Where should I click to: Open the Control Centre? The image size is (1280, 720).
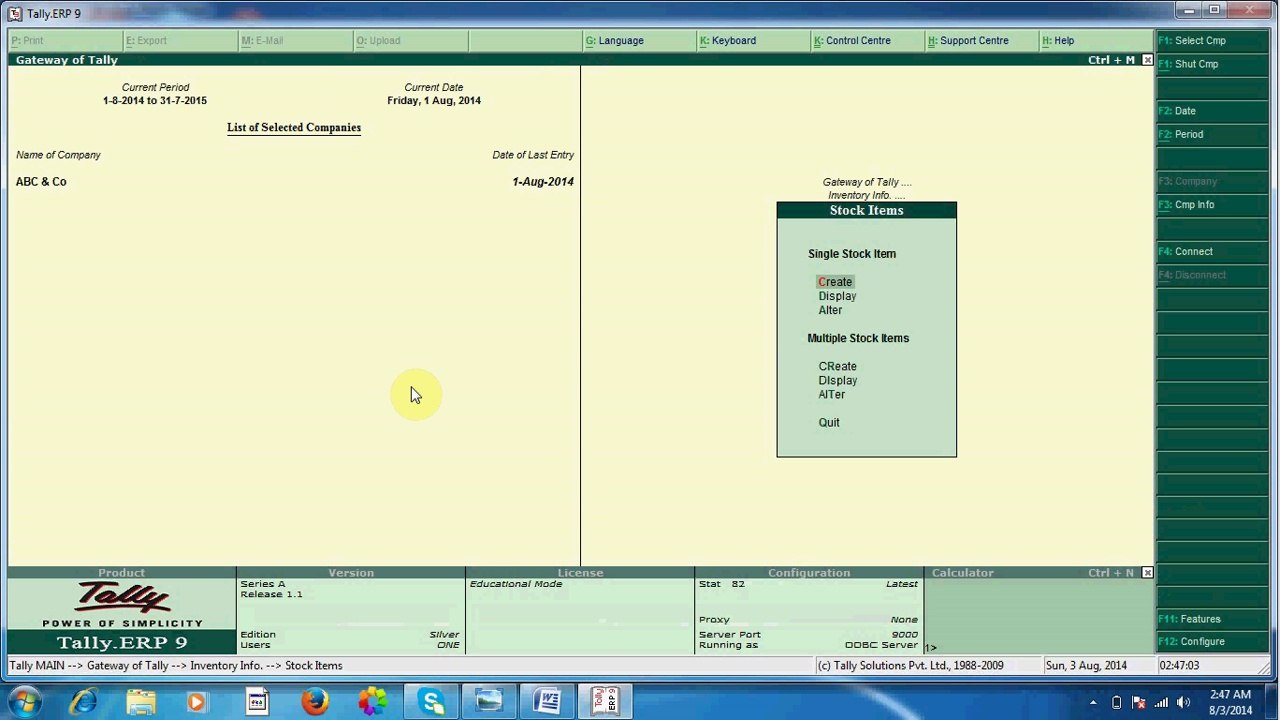[867, 41]
